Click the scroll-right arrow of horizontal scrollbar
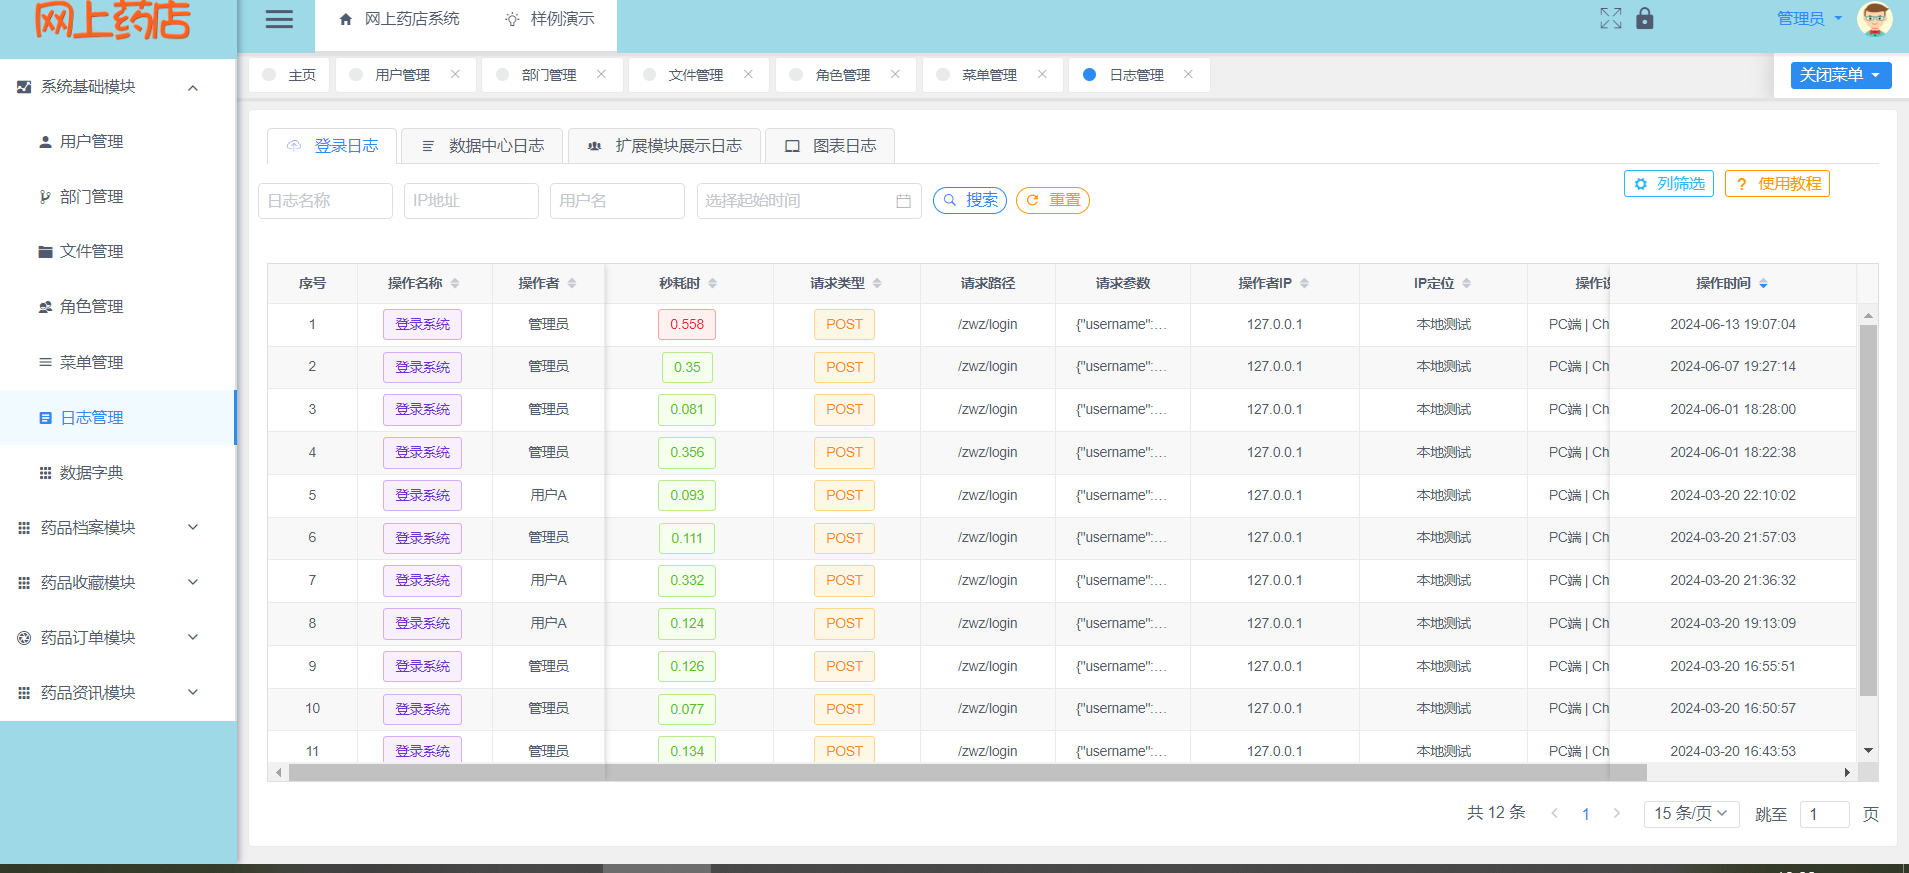1909x873 pixels. point(1848,772)
